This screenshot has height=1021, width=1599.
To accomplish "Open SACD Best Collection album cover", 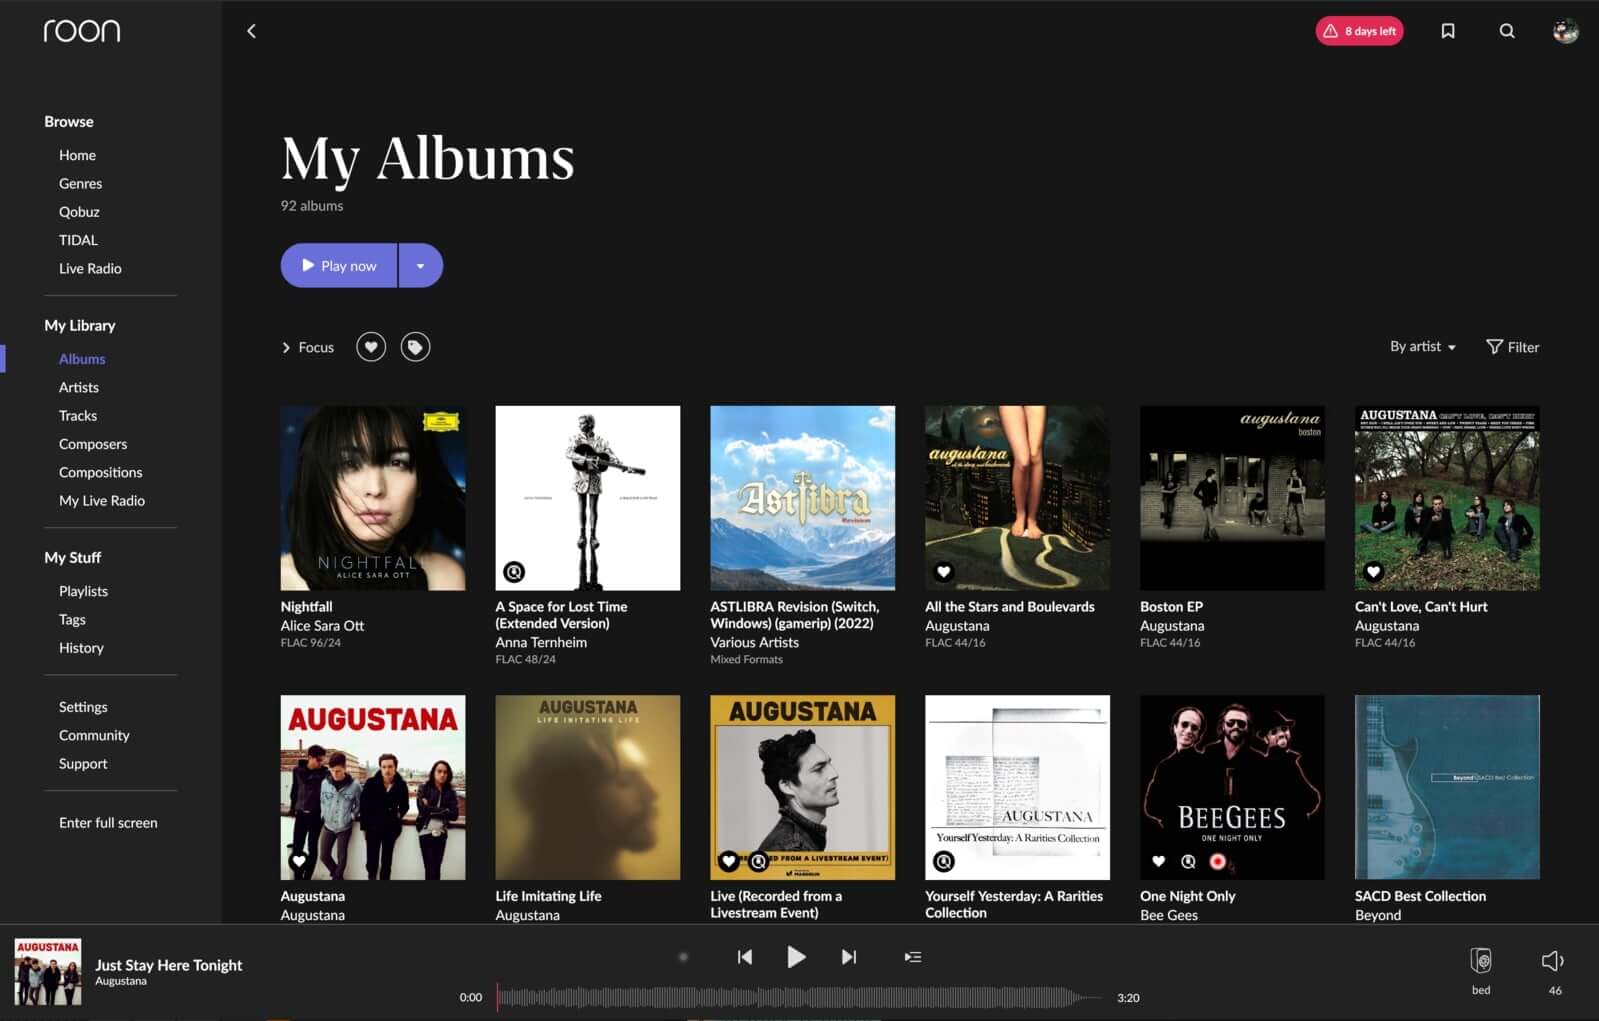I will click(1448, 788).
